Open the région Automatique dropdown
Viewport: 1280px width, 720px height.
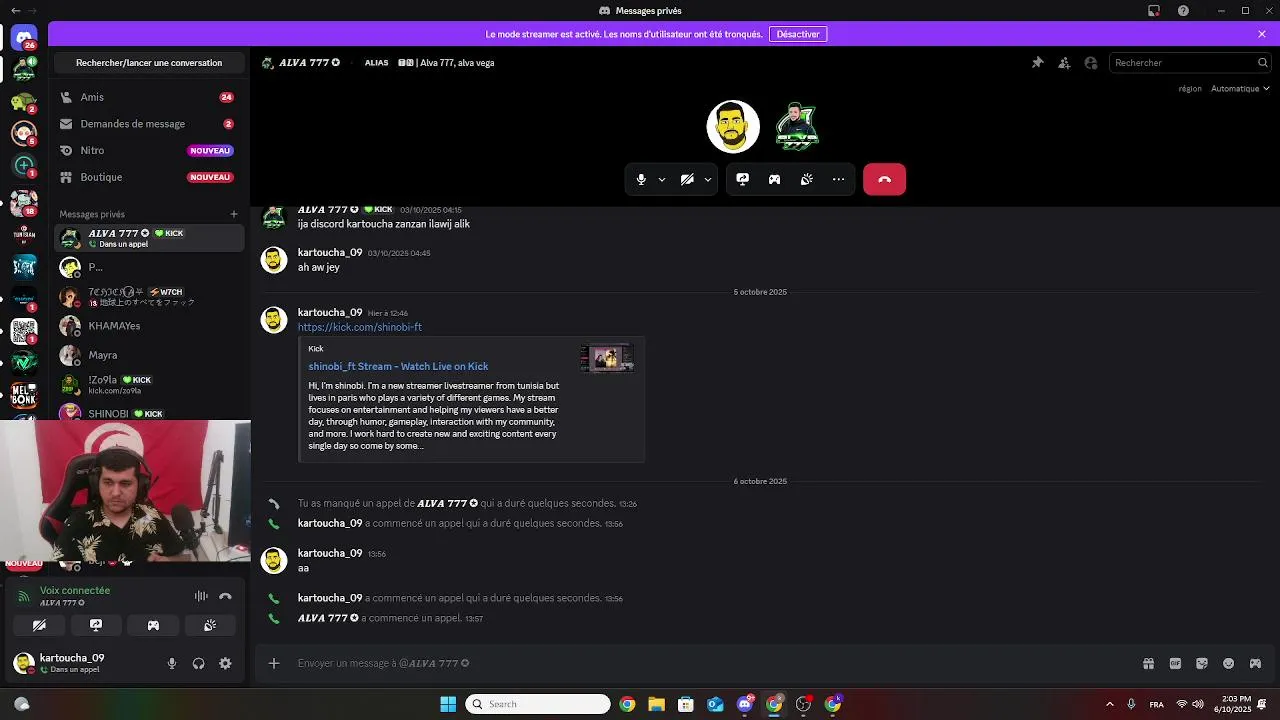coord(1240,88)
